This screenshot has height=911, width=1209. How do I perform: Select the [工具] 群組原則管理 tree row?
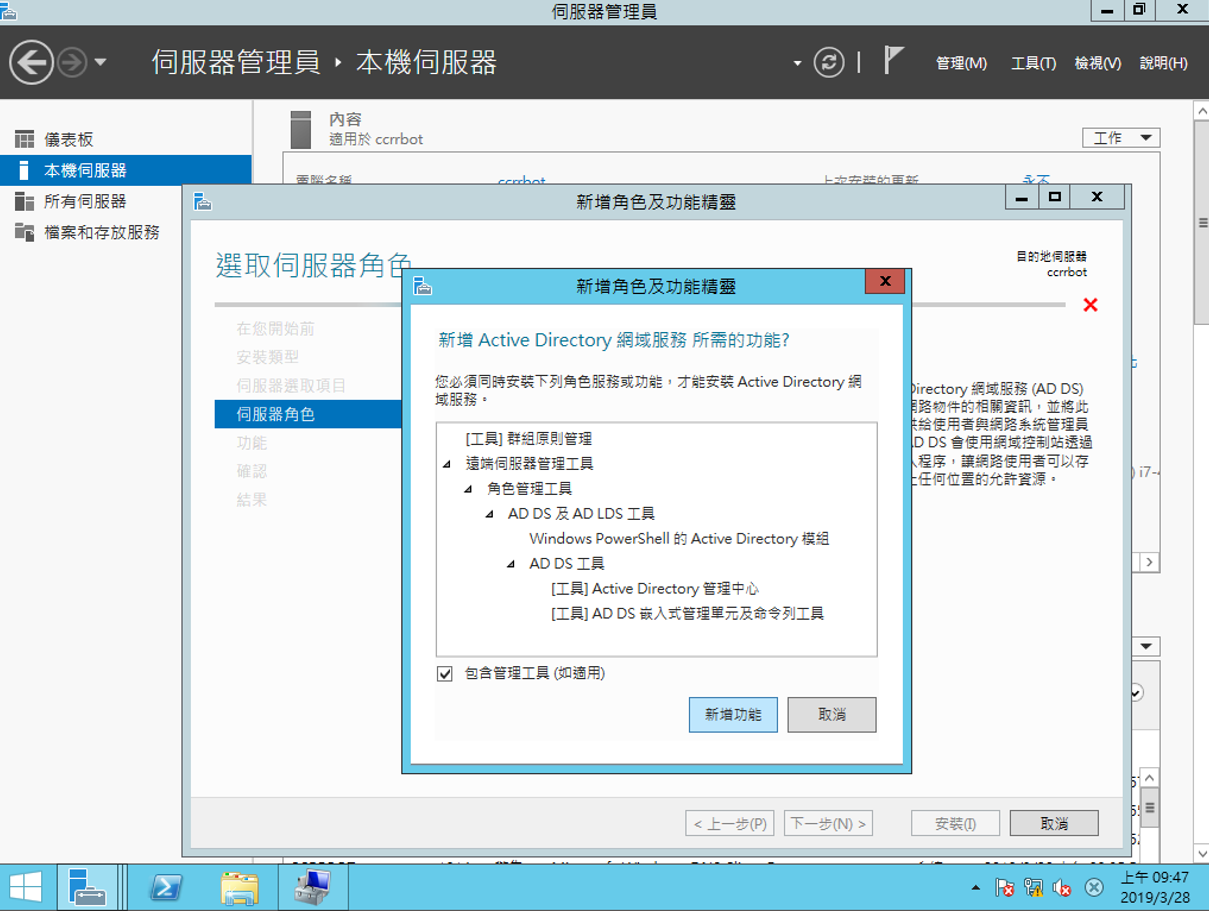tap(529, 439)
